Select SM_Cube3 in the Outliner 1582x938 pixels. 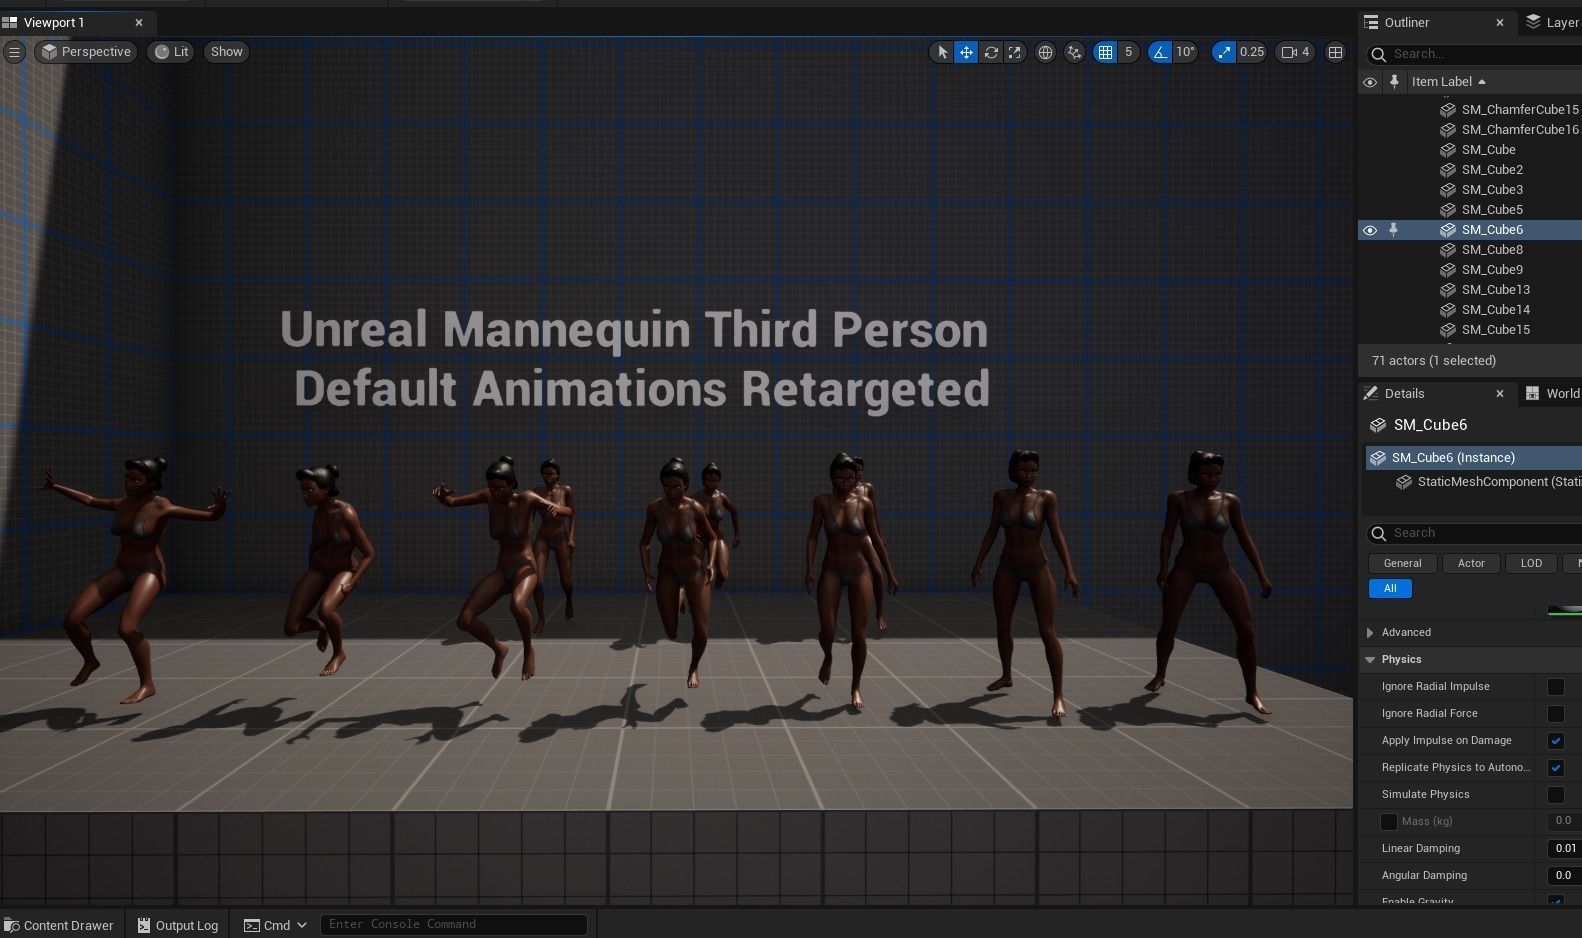(1492, 190)
